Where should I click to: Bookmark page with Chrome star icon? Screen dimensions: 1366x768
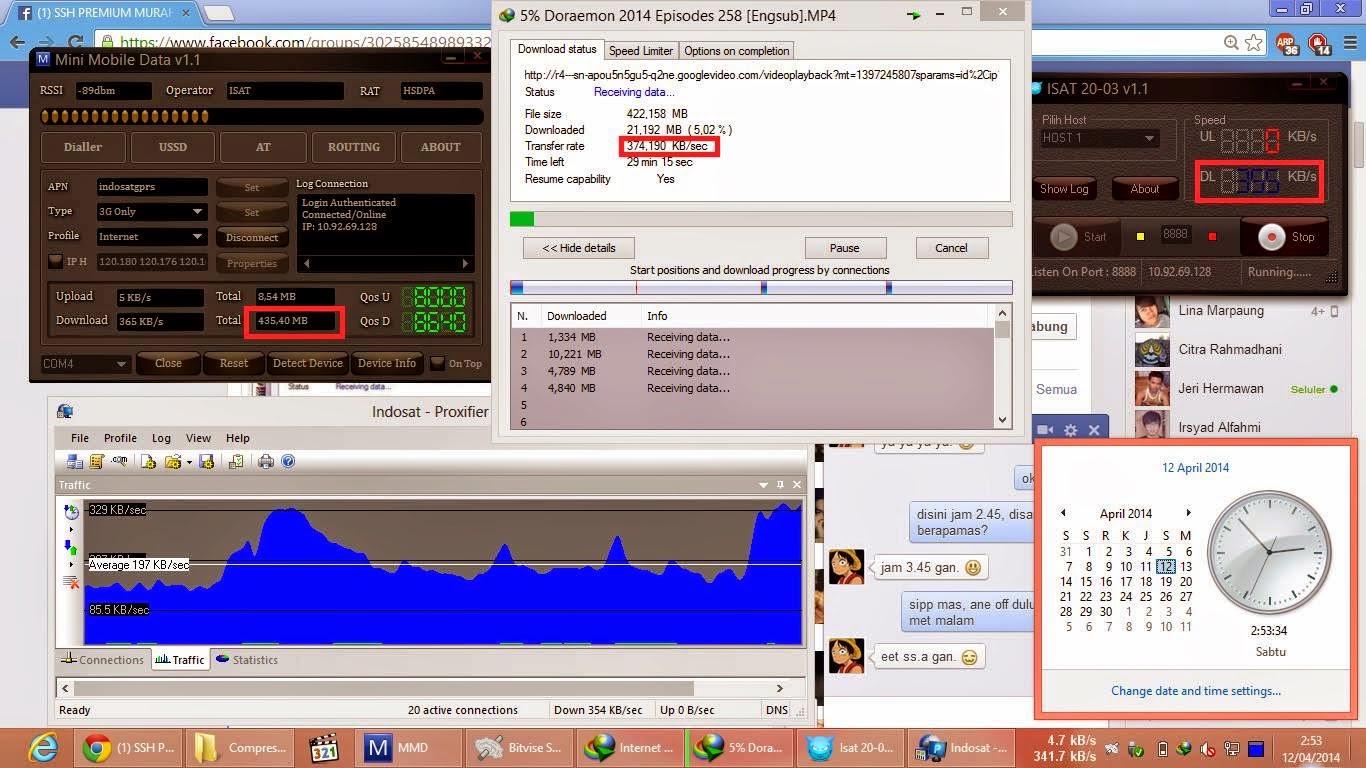point(1252,43)
